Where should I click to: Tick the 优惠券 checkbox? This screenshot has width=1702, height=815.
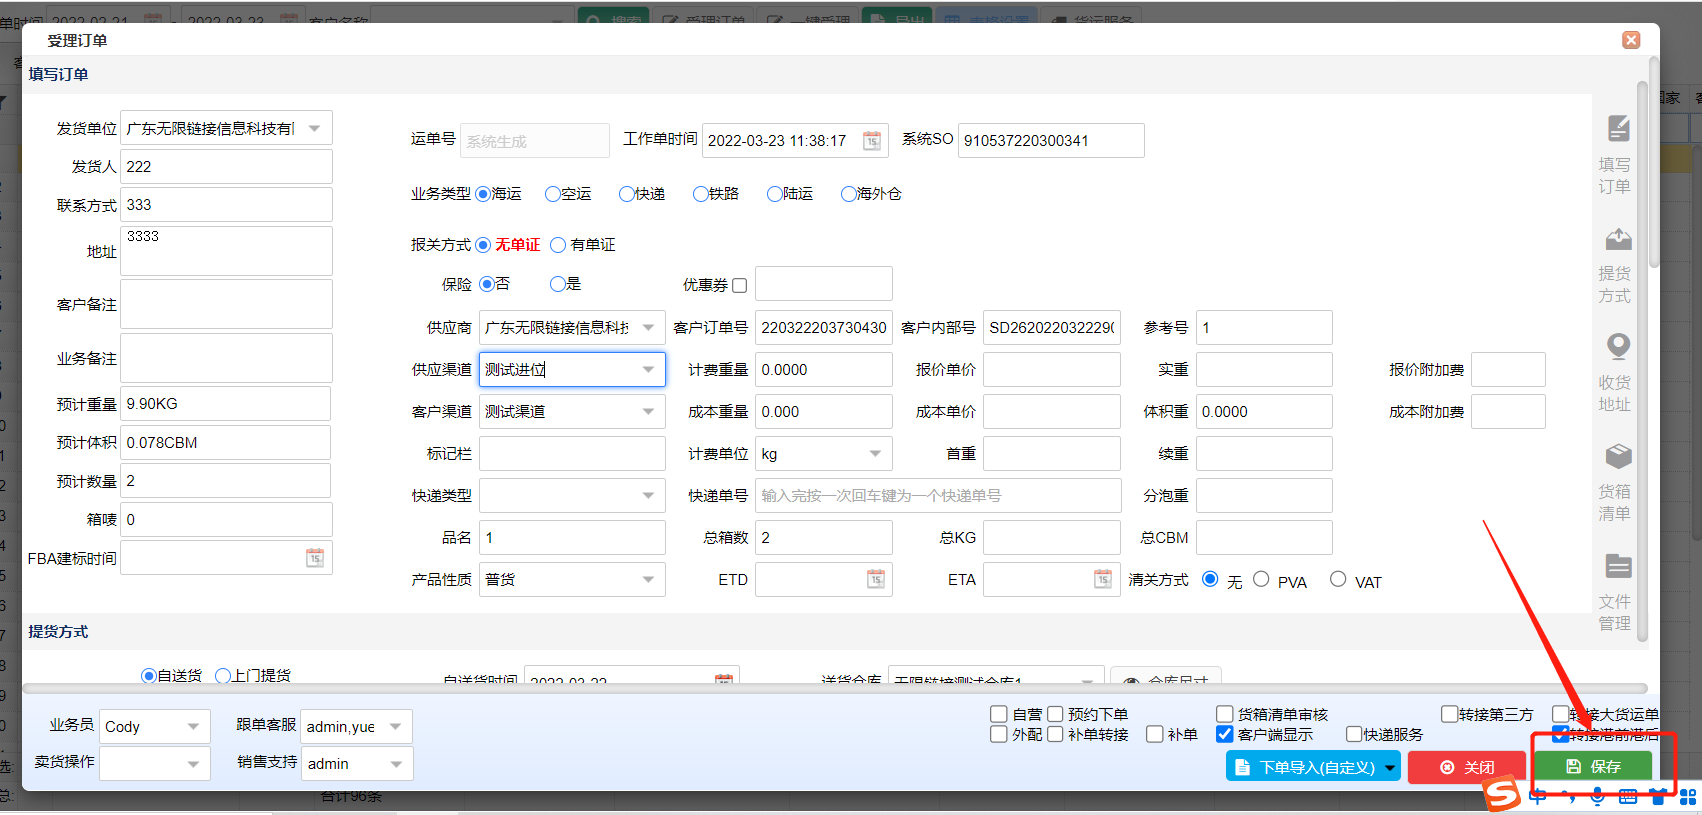[x=740, y=286]
